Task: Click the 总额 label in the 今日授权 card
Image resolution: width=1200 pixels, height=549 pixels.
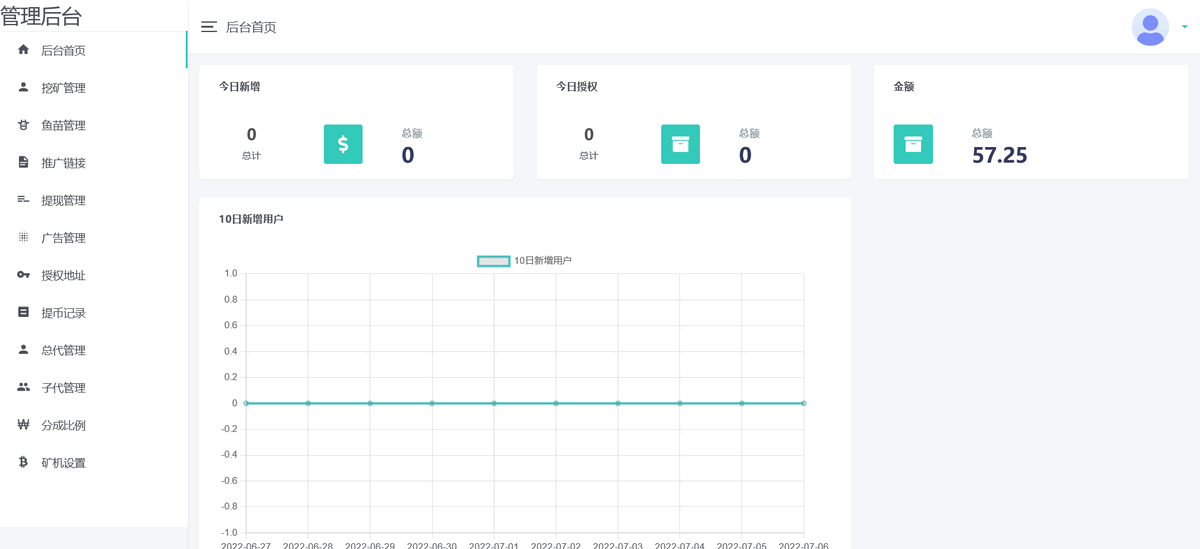Action: (x=749, y=133)
